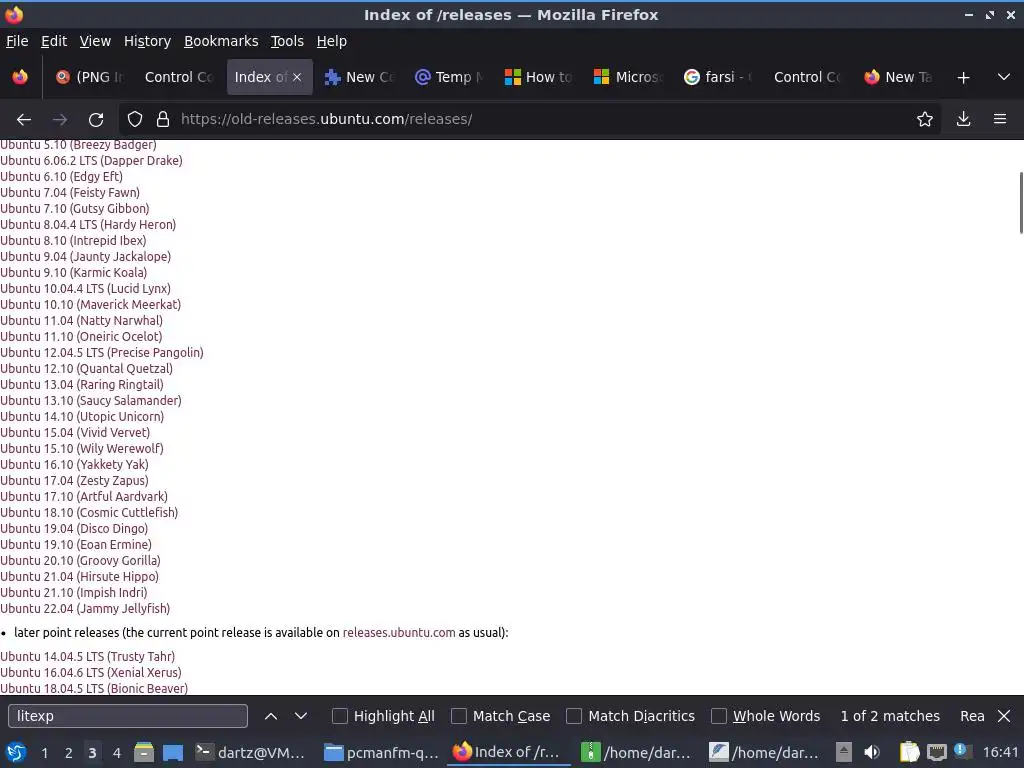Switch to the Temp Mail tab
Image resolution: width=1024 pixels, height=768 pixels.
[449, 77]
